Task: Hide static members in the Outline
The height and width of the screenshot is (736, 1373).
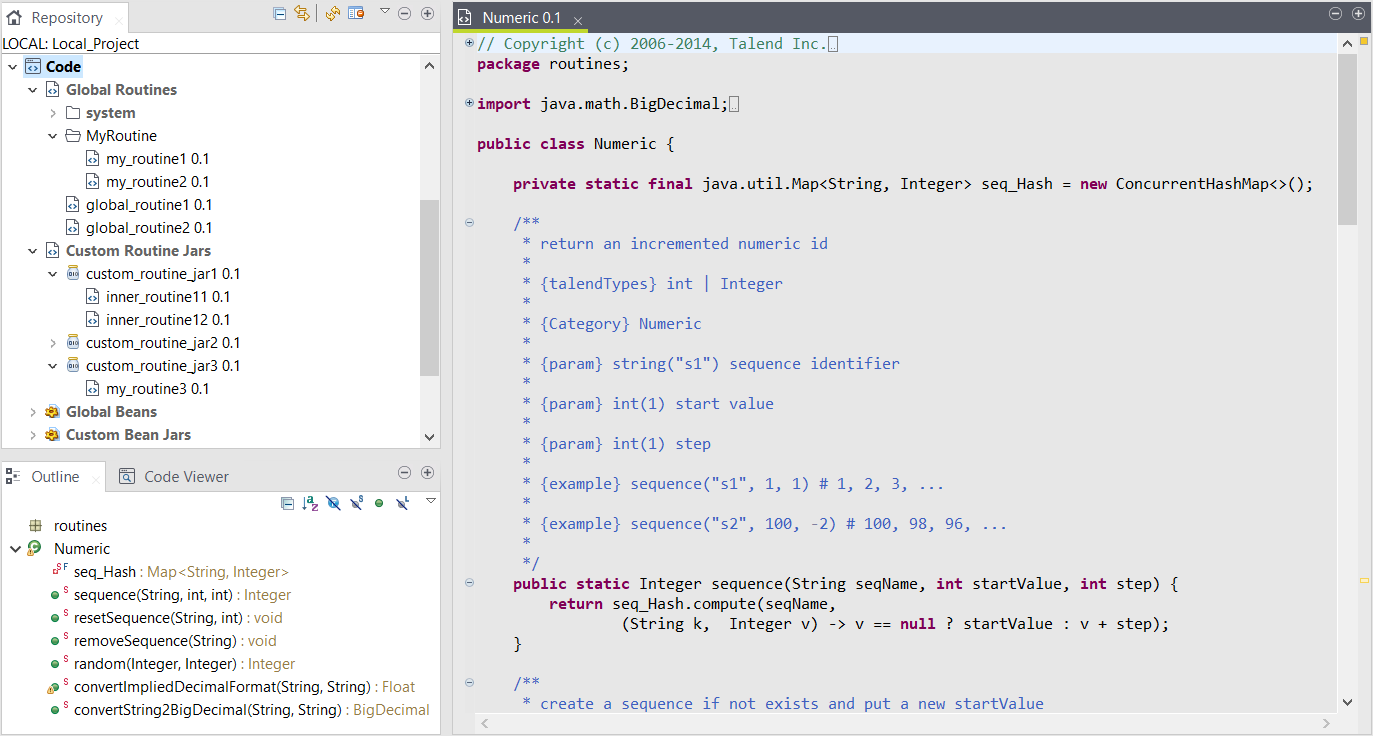Action: [x=356, y=502]
